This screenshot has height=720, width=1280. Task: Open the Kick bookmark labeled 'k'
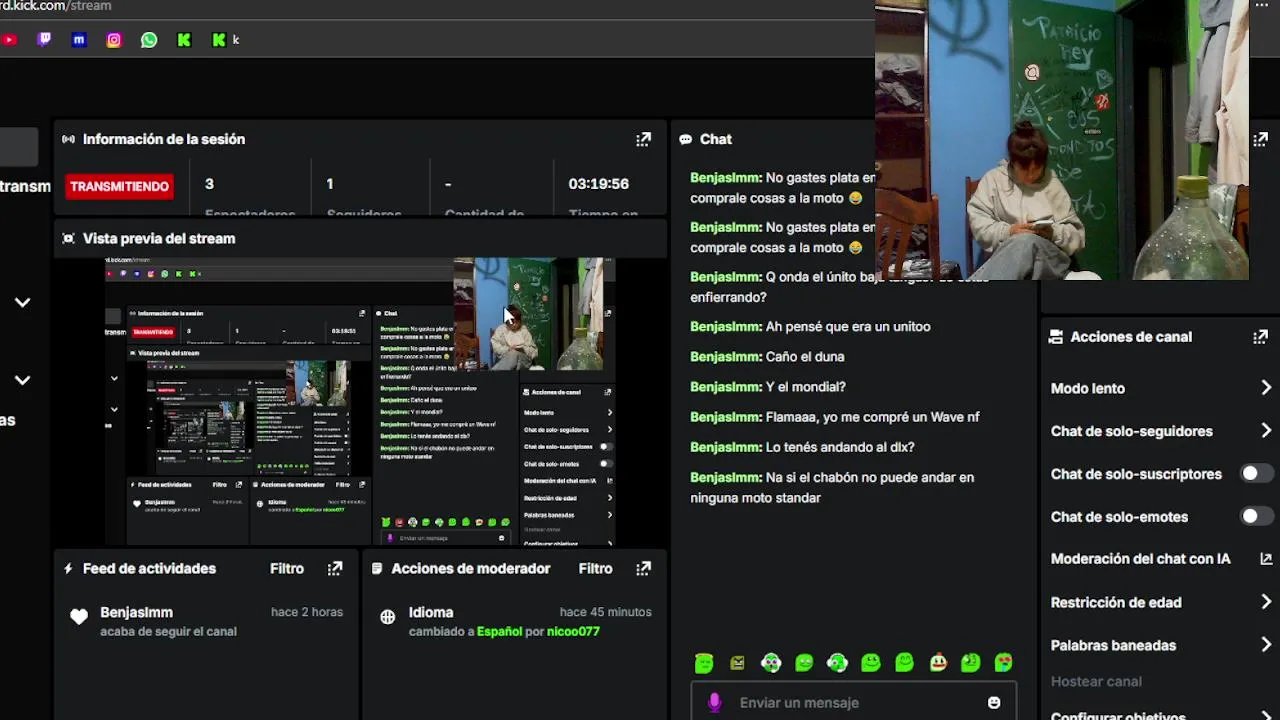(226, 40)
